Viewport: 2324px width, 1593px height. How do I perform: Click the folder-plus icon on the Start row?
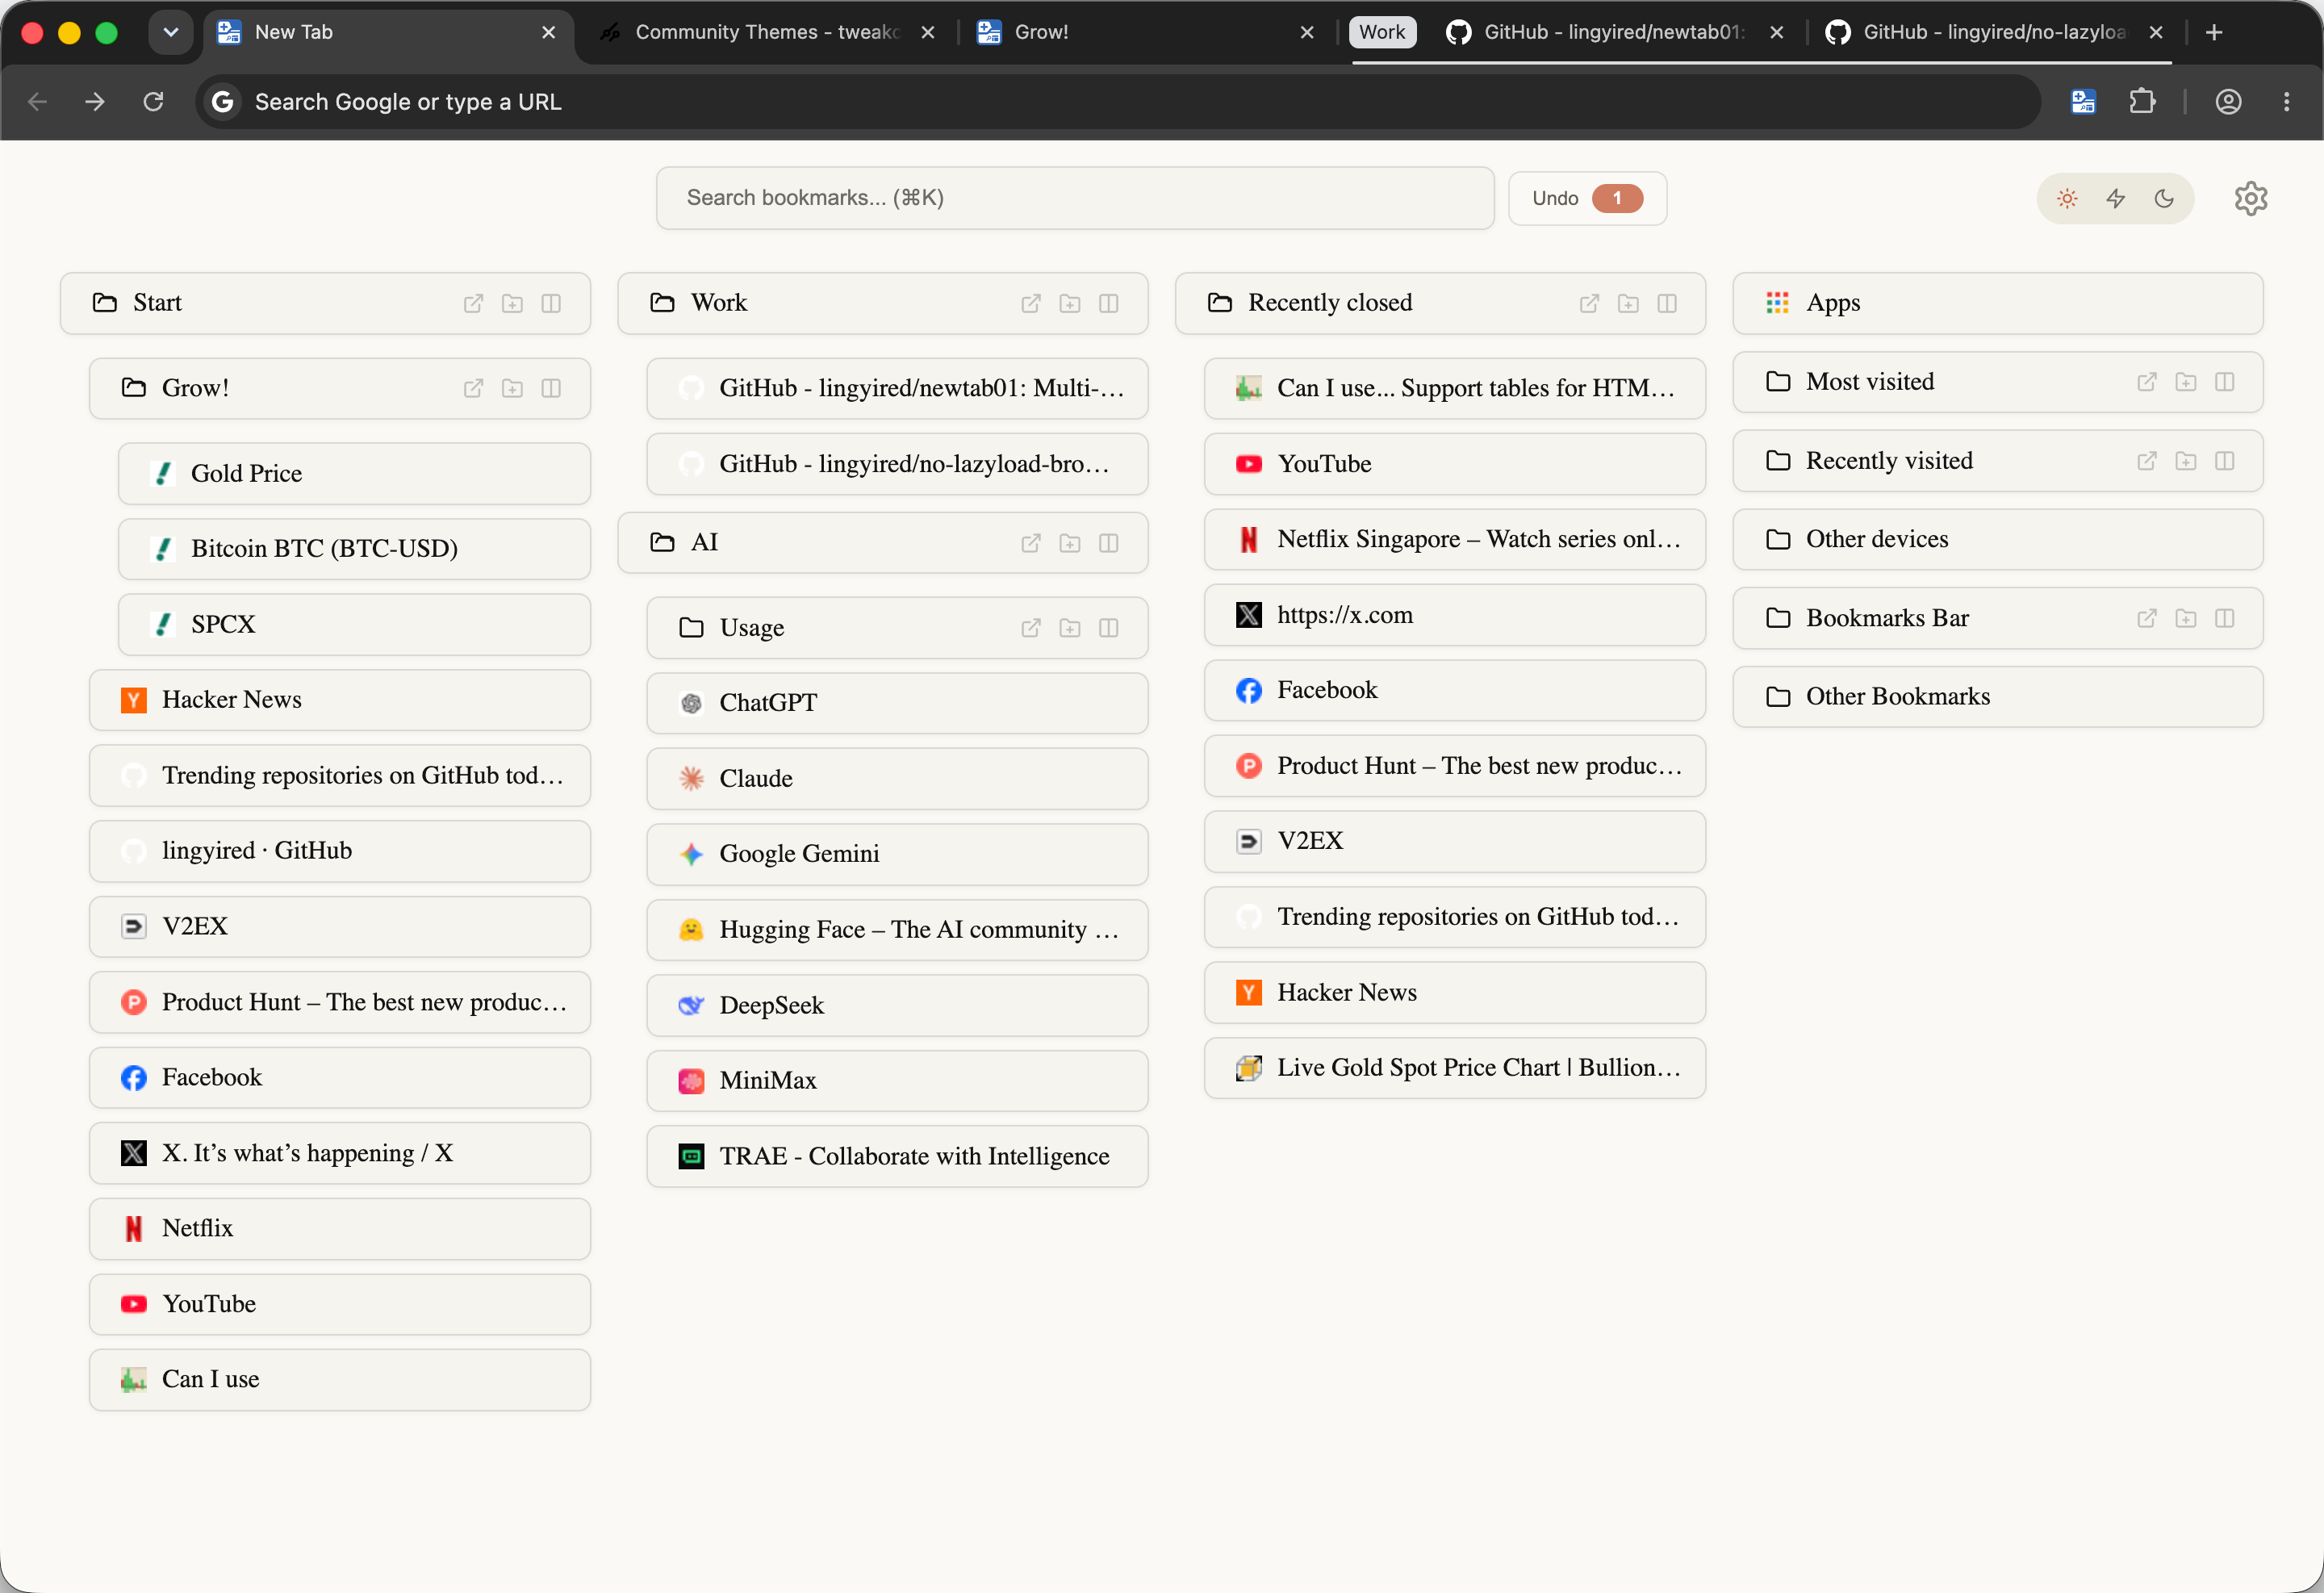pos(512,303)
